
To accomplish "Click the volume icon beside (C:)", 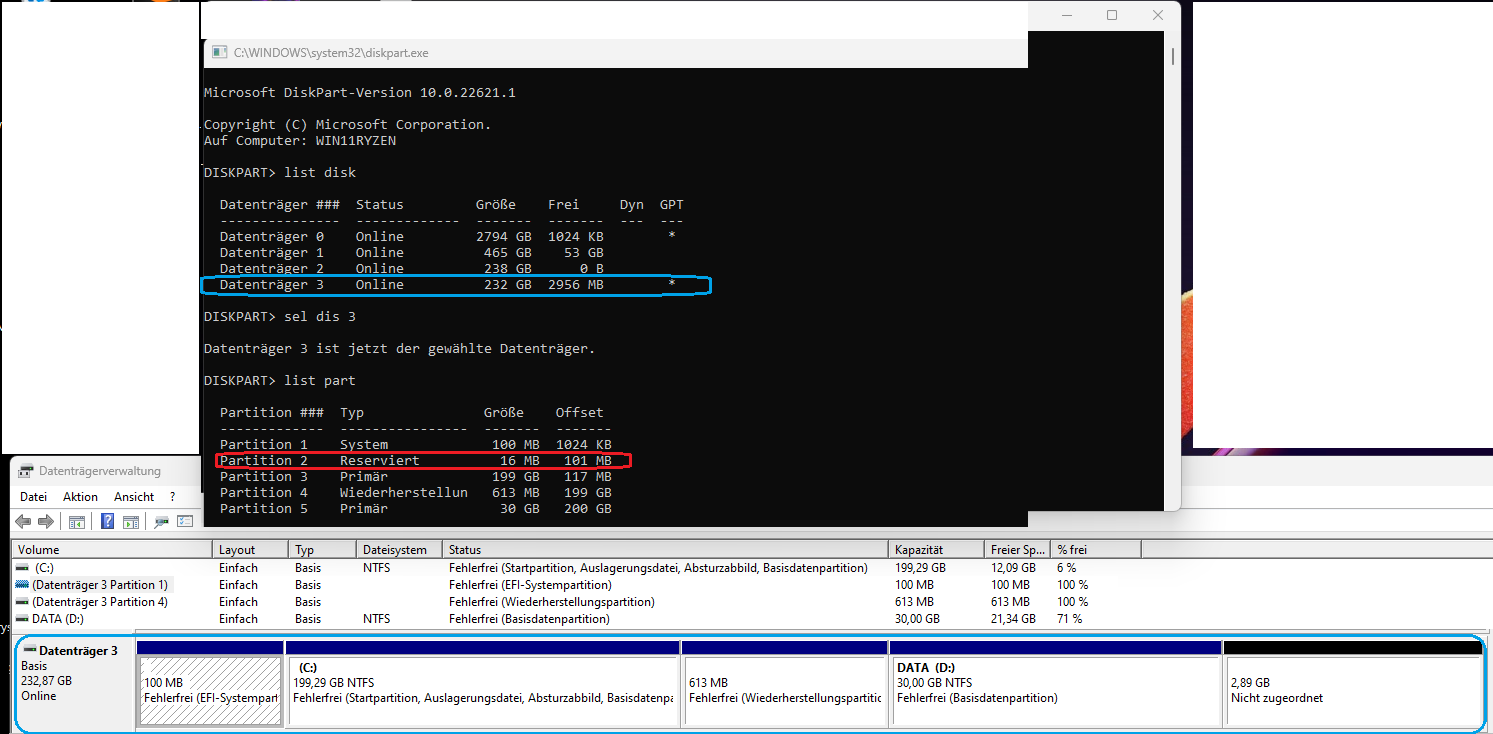I will (x=22, y=567).
